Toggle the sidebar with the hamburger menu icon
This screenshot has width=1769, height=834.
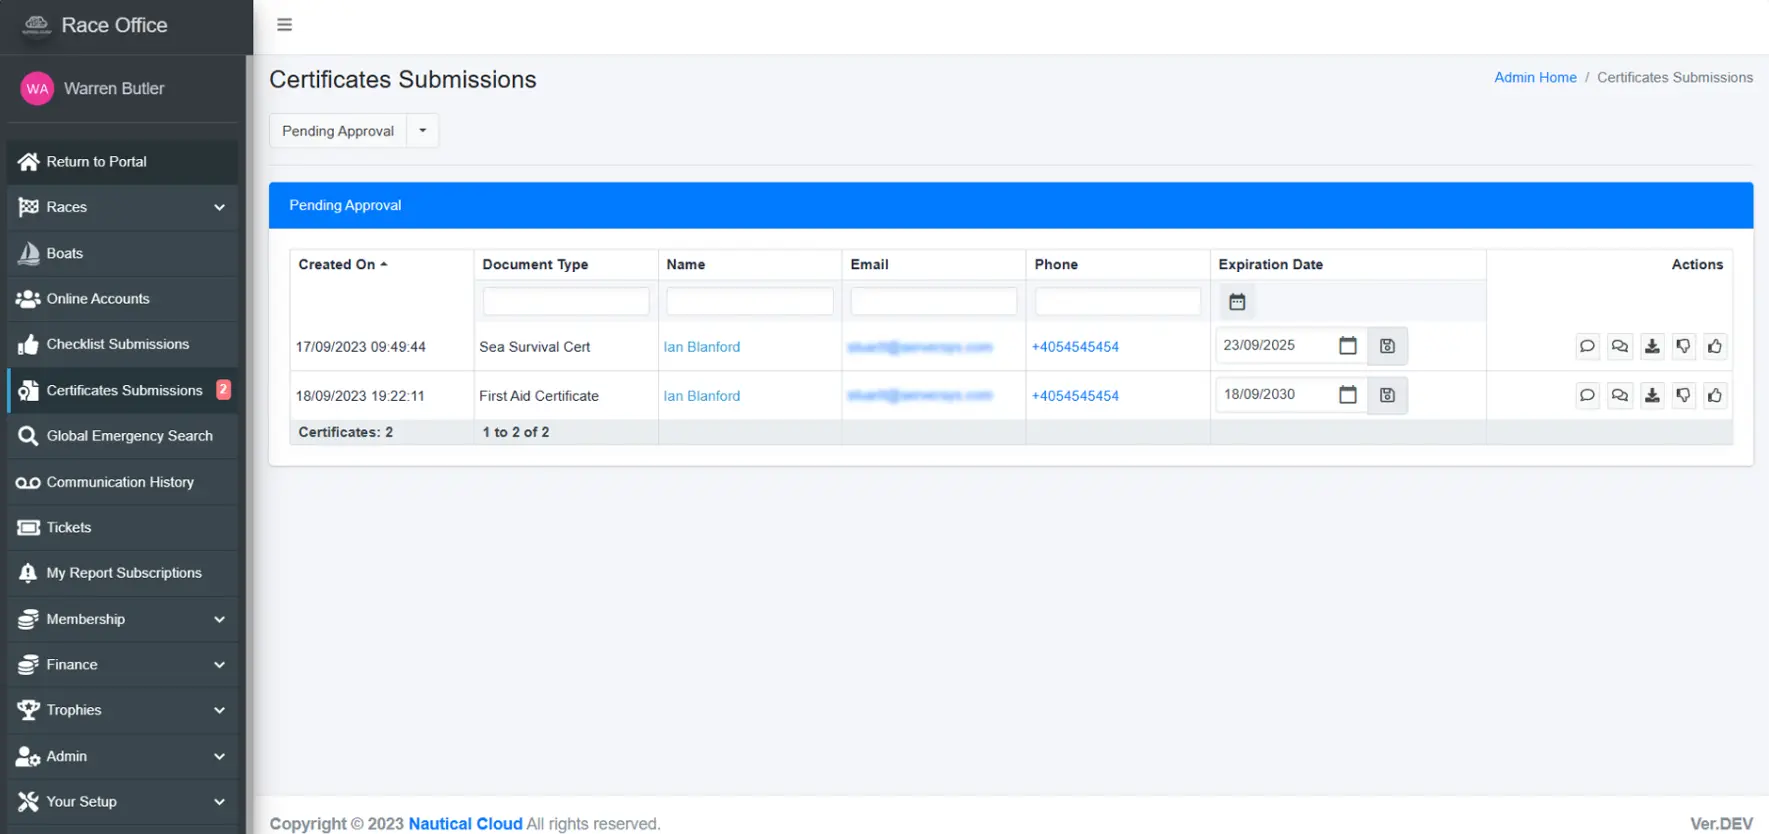click(x=284, y=25)
